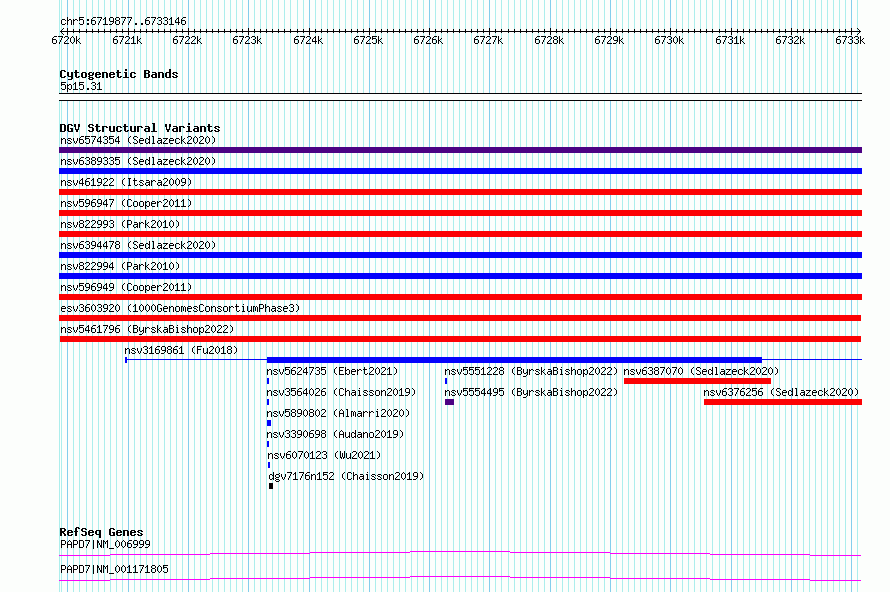Open PAPD7|NM_001171805 gene label
The image size is (890, 592).
click(115, 569)
